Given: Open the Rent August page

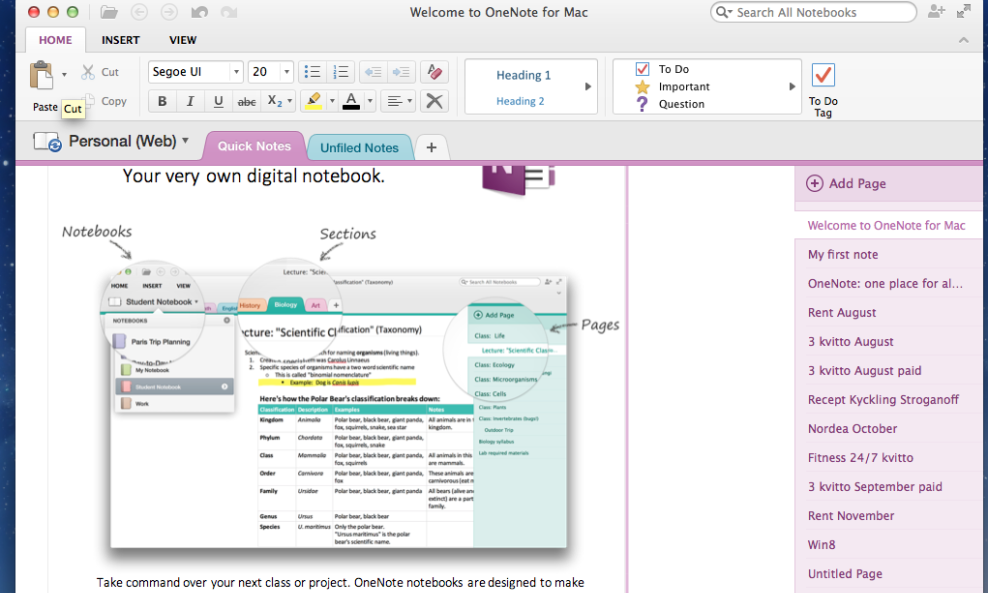Looking at the screenshot, I should (888, 313).
